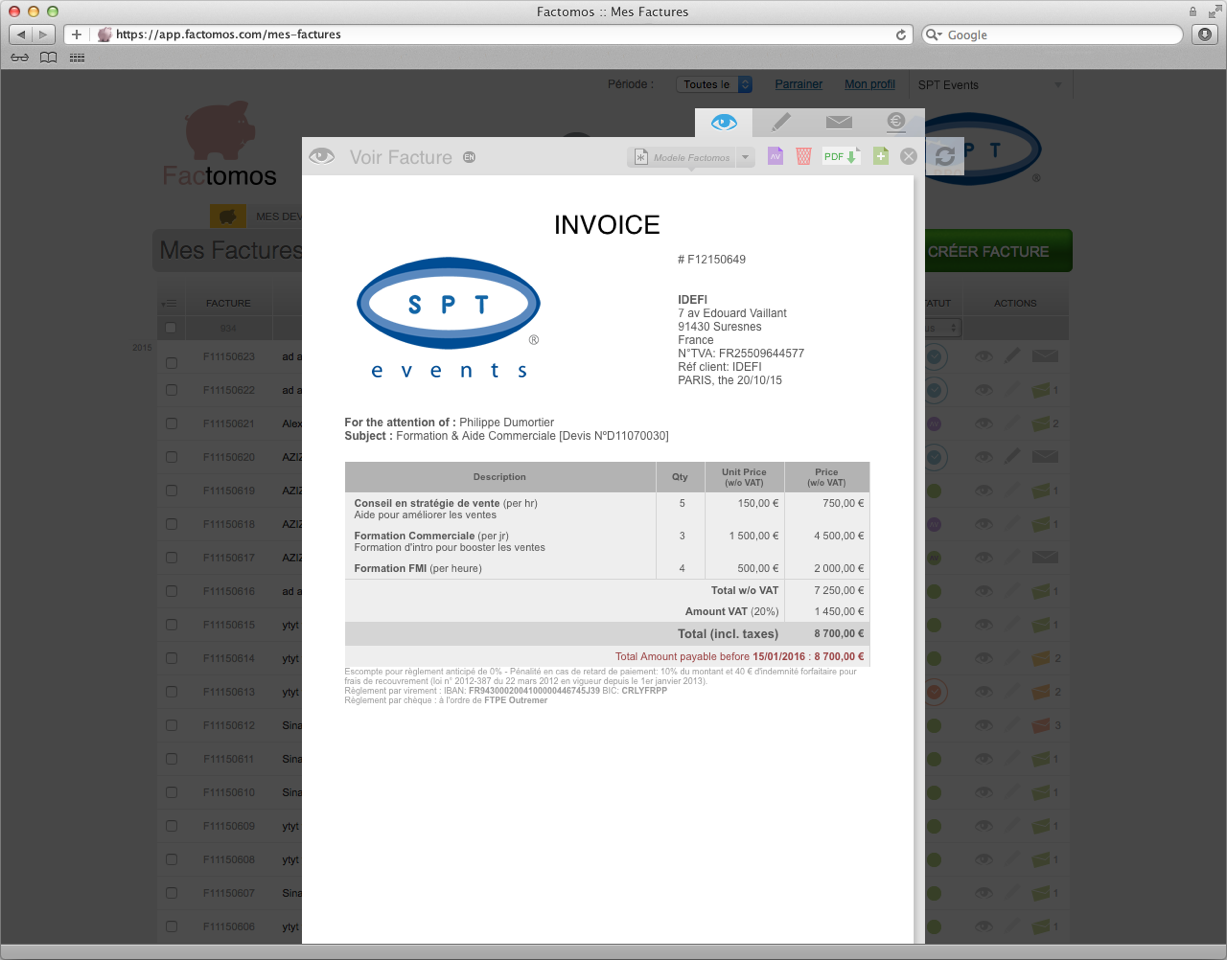This screenshot has height=960, width=1227.
Task: Send invoice F11150617 with its envelope icon
Action: (x=1045, y=558)
